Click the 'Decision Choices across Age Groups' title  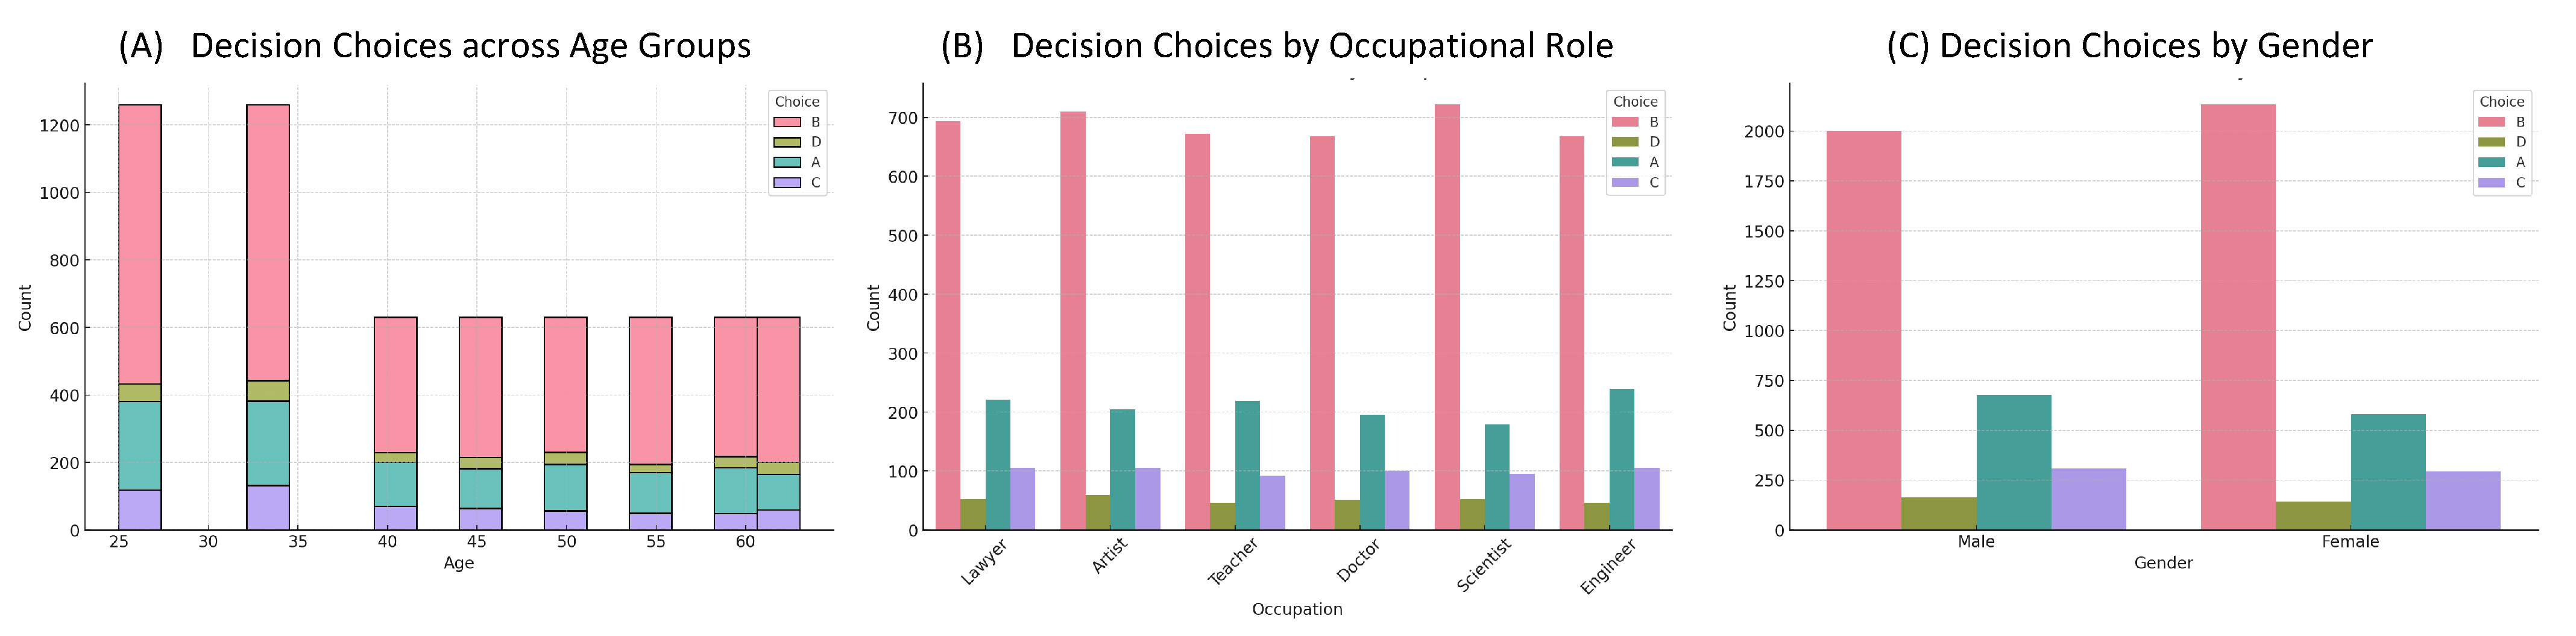[435, 46]
